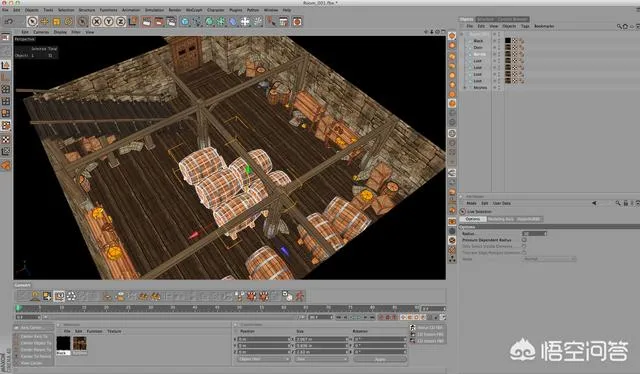The width and height of the screenshot is (640, 374).
Task: Click the recycle arrows icon in lower toolbar
Action: point(71,296)
